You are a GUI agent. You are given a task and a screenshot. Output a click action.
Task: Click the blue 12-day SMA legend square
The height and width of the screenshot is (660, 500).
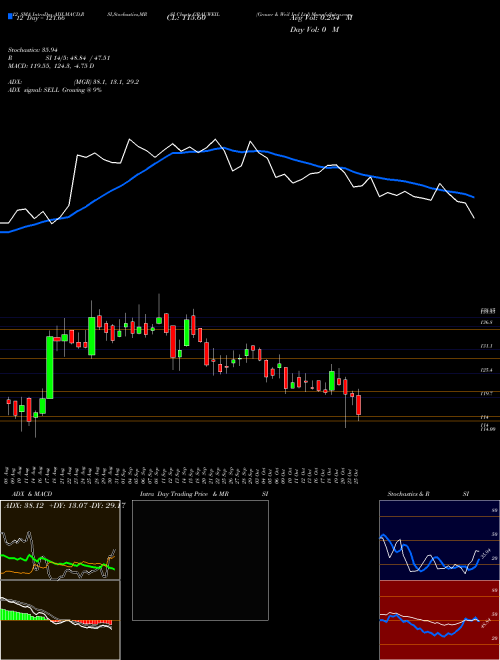(10, 16)
